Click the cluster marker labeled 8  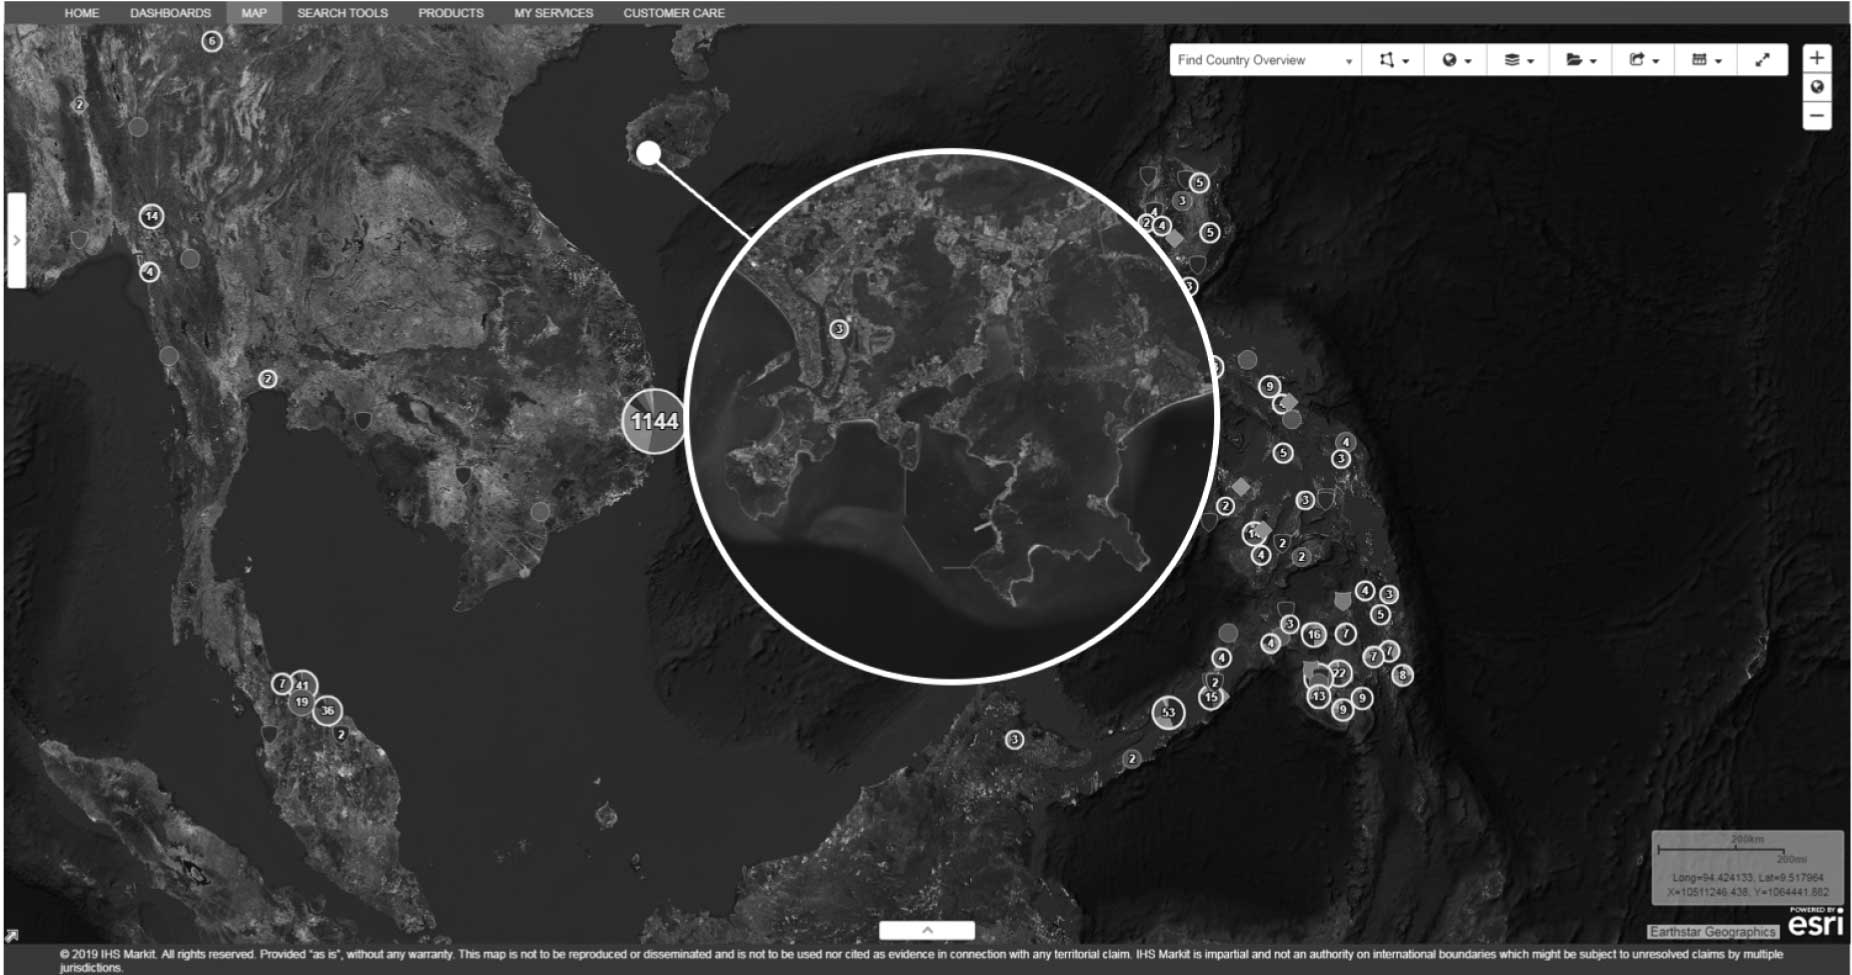click(x=1403, y=675)
